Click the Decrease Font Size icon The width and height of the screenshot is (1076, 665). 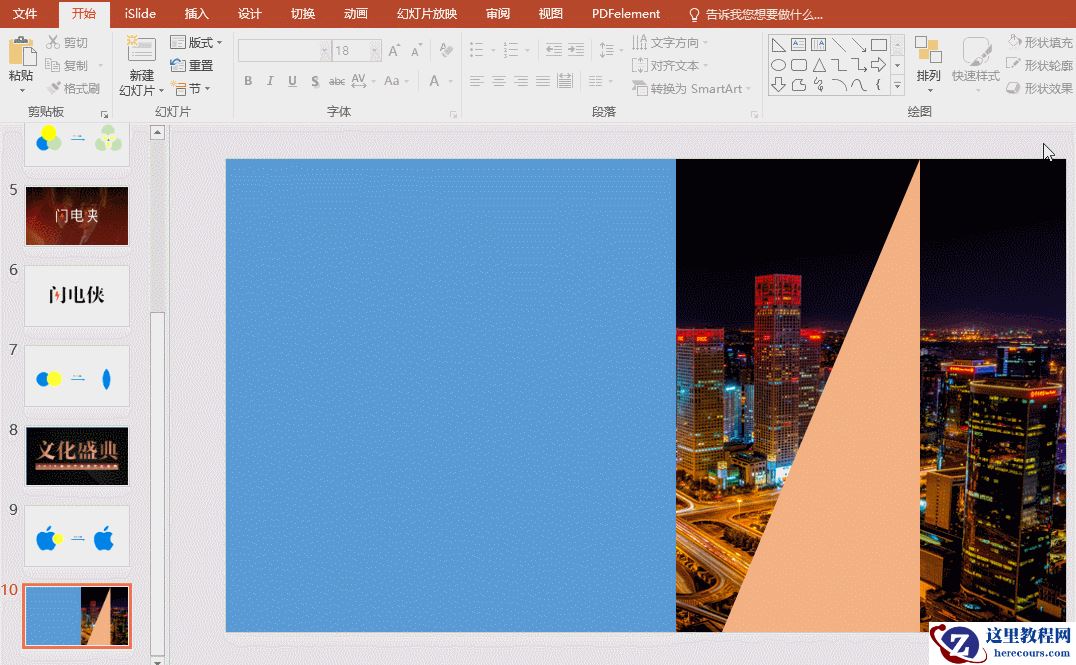(416, 50)
